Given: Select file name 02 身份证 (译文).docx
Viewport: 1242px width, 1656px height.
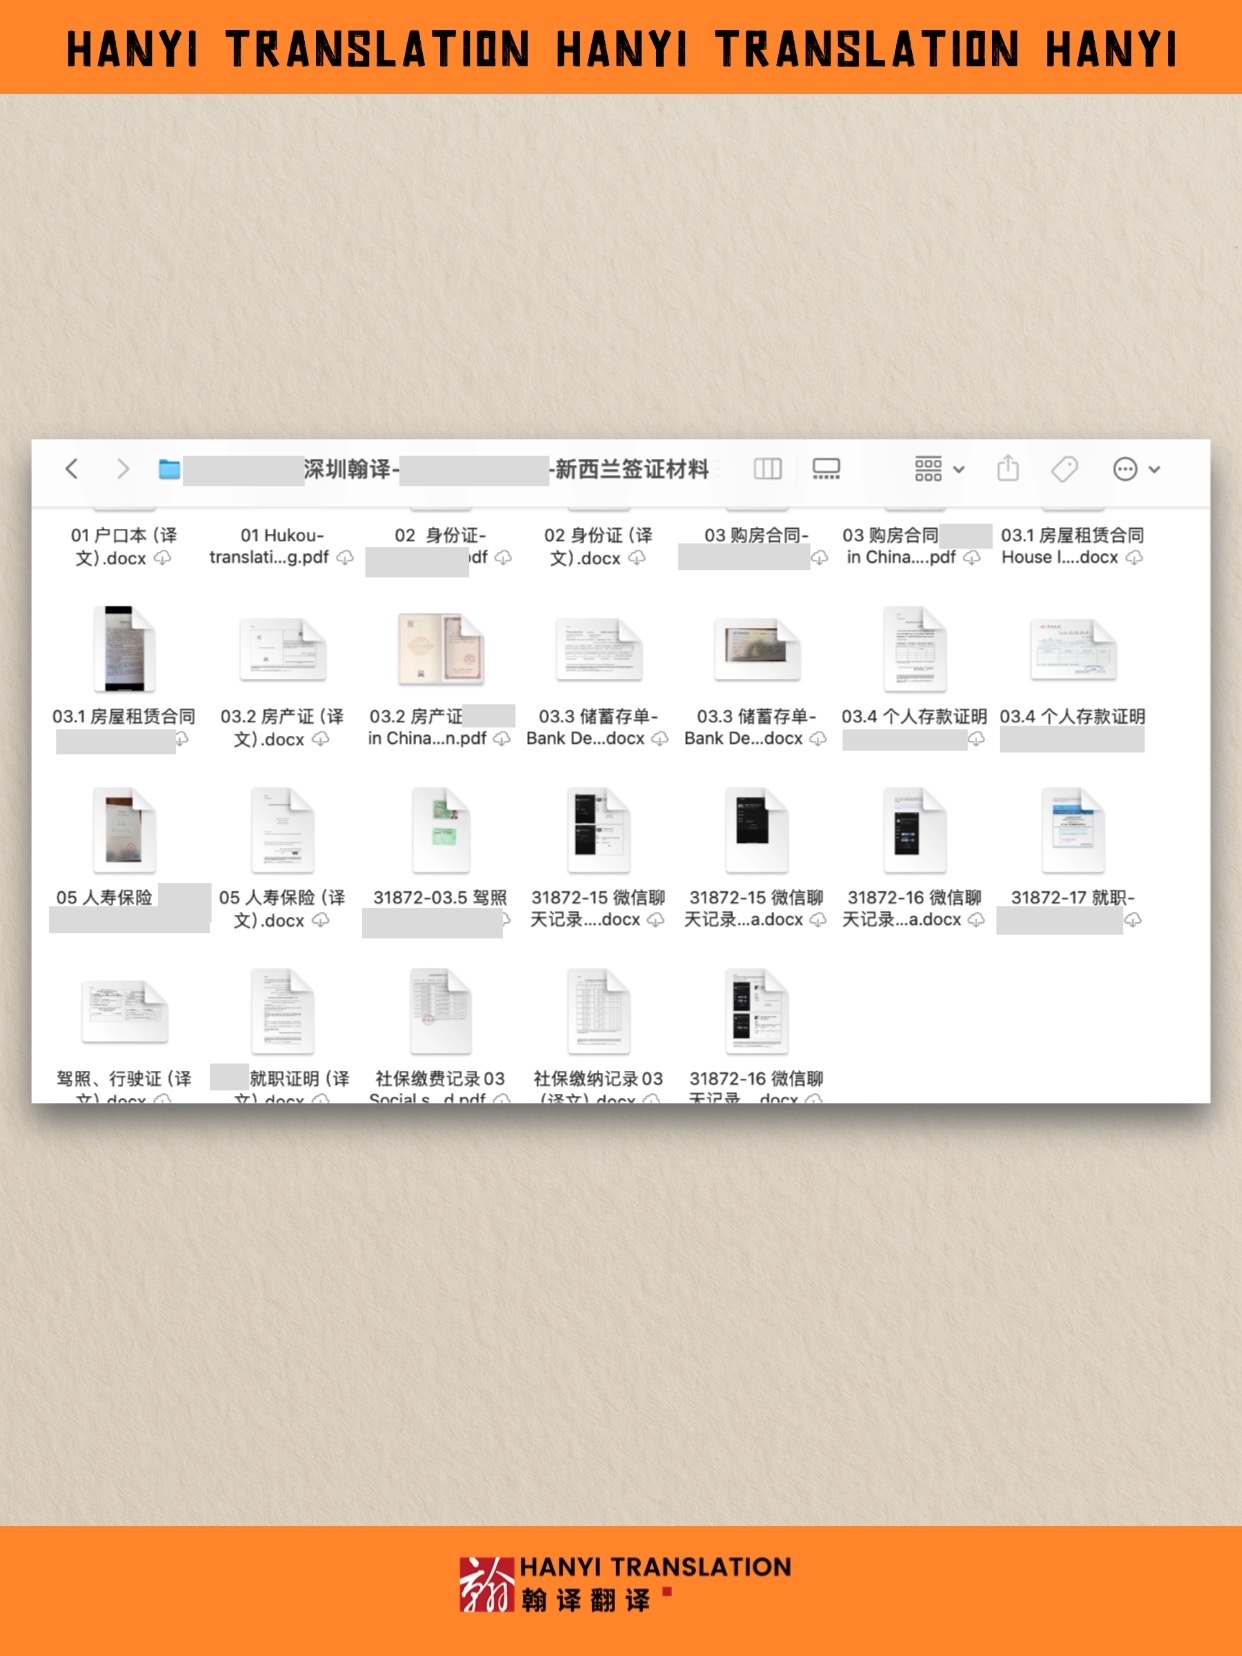Looking at the screenshot, I should [x=598, y=547].
